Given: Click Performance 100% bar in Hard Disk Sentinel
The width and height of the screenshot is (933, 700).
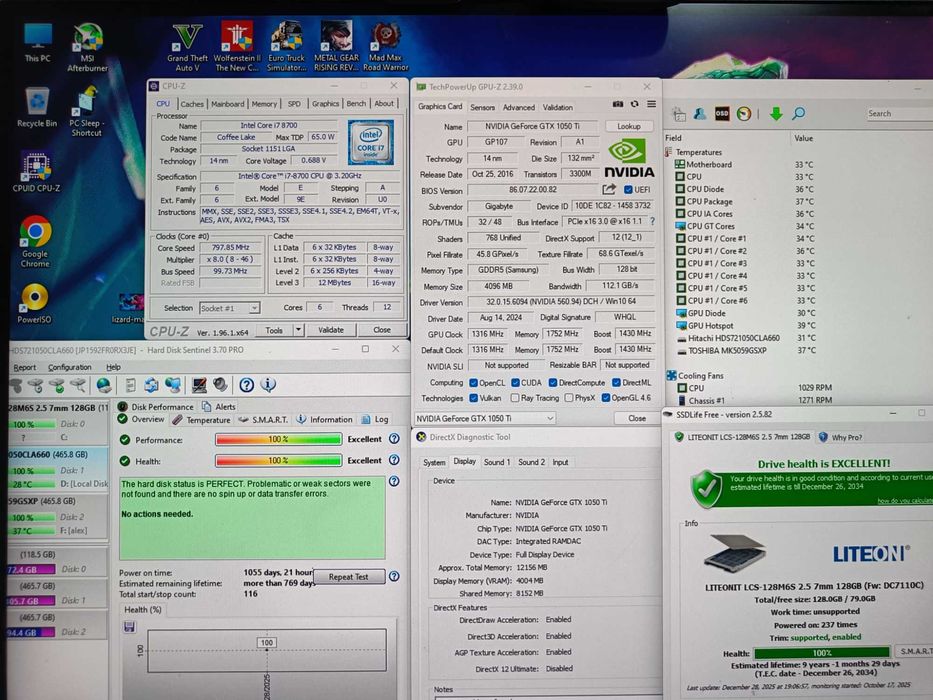Looking at the screenshot, I should click(x=278, y=439).
